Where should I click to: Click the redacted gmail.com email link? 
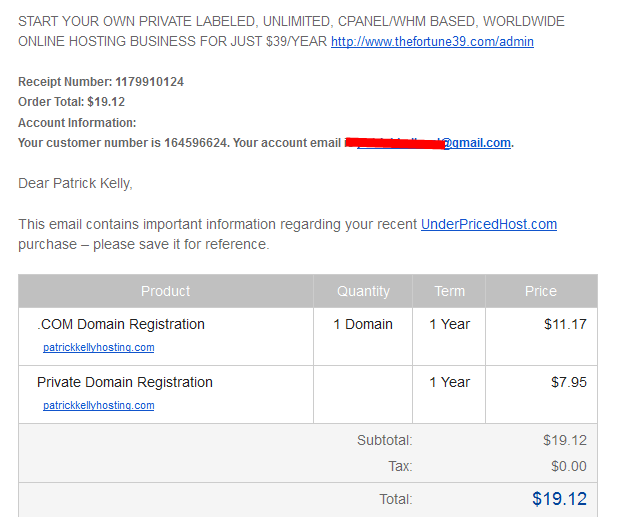coord(434,143)
